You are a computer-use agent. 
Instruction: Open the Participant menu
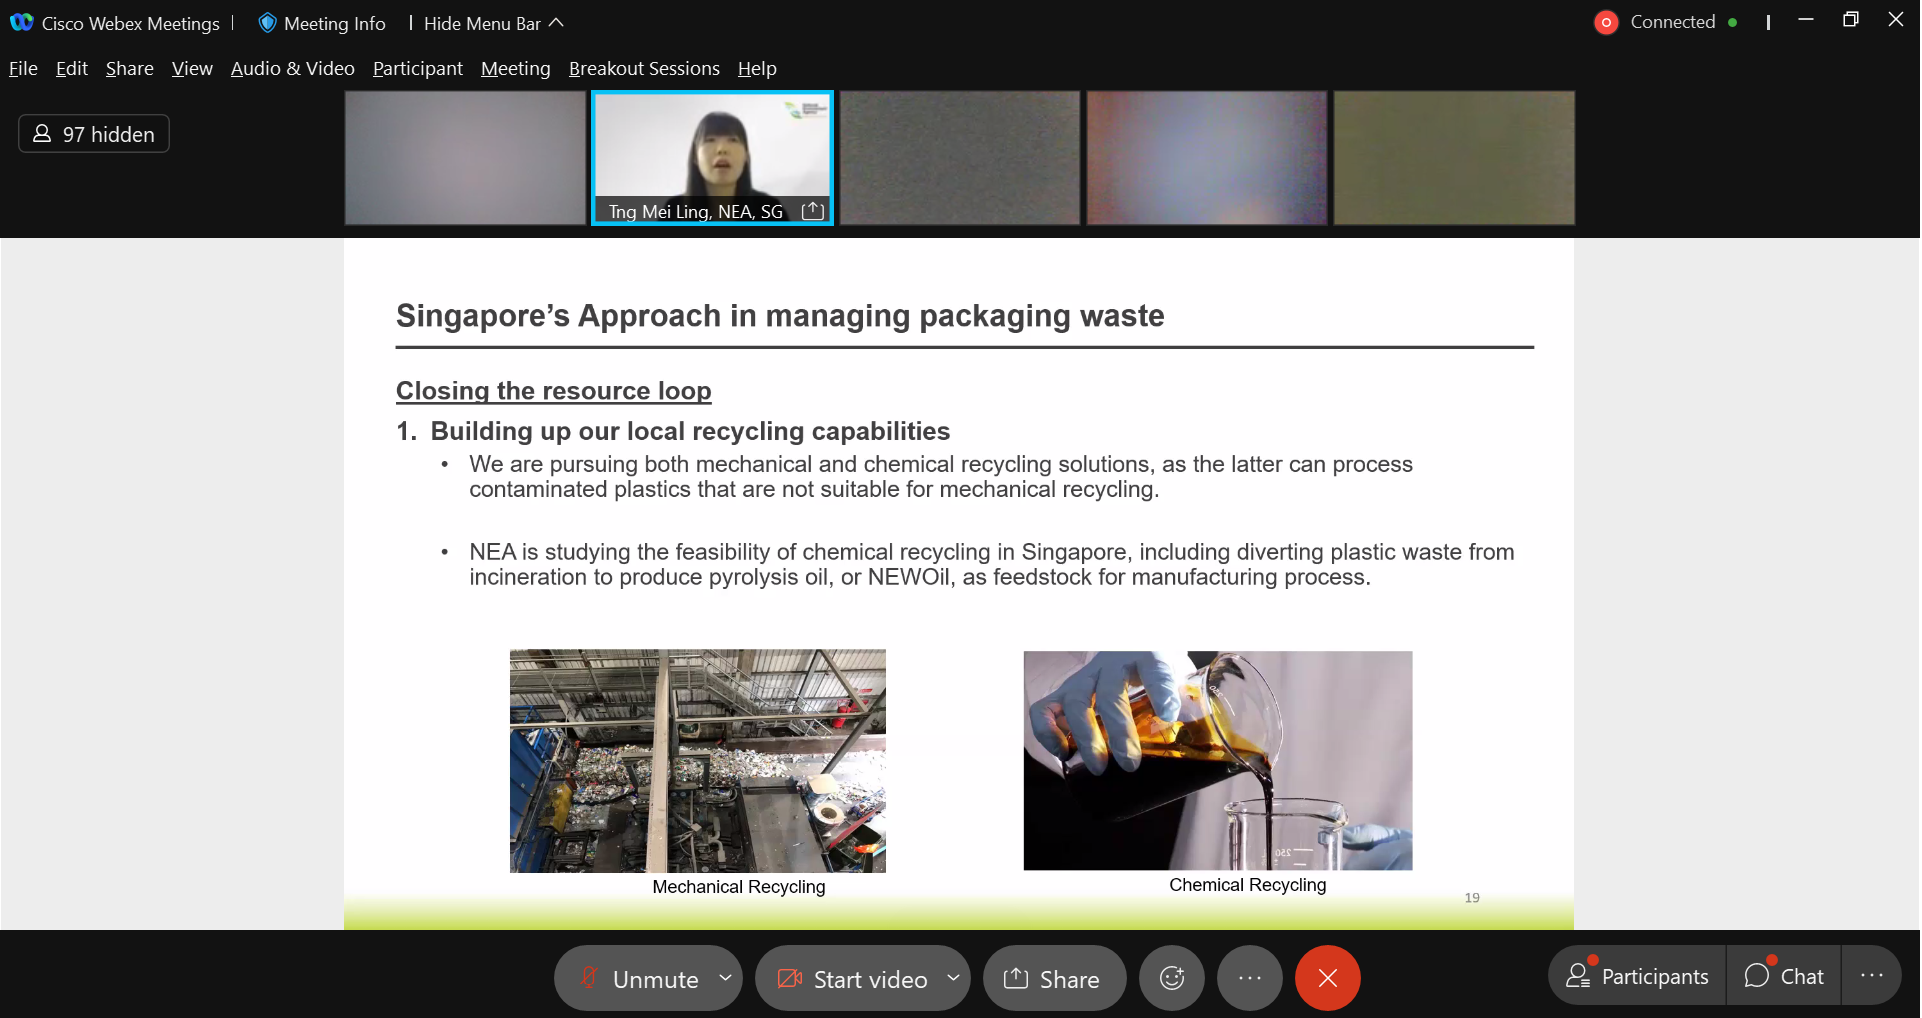click(x=417, y=68)
